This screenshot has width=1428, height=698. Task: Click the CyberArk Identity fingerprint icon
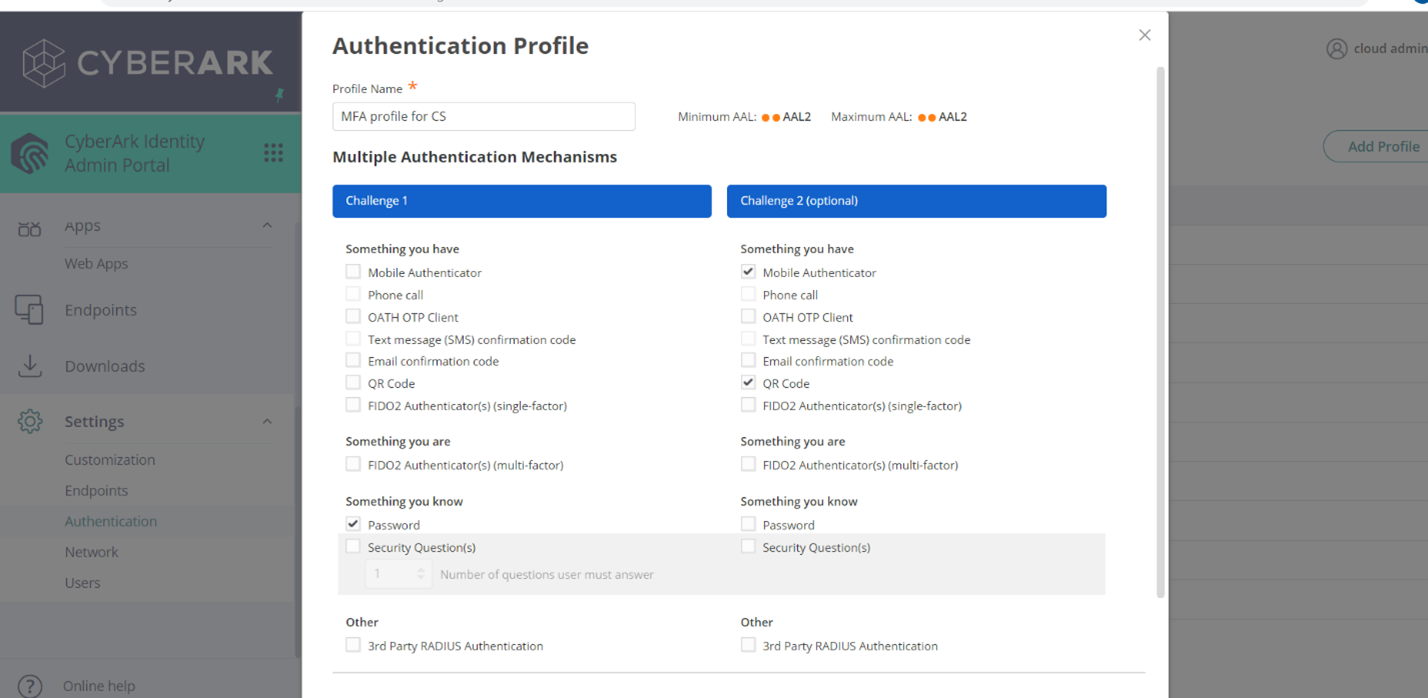30,153
